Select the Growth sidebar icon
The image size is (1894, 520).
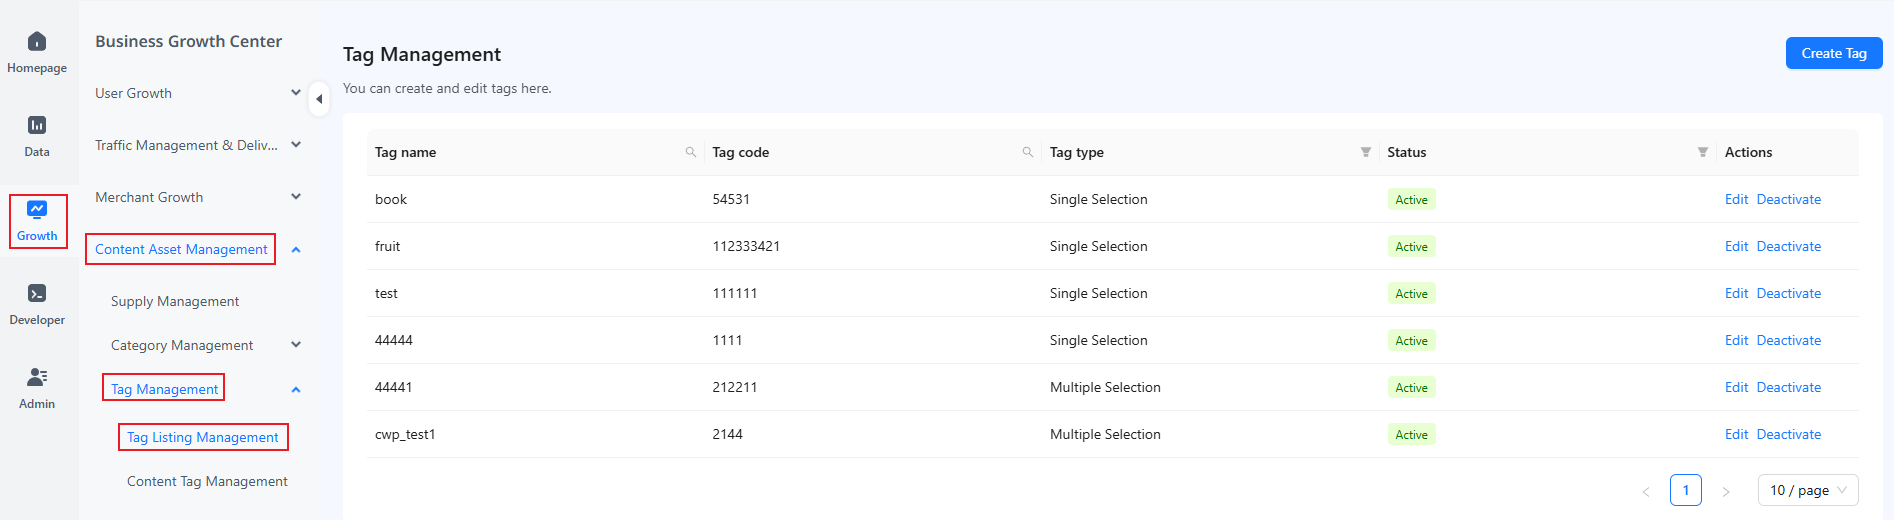tap(37, 209)
